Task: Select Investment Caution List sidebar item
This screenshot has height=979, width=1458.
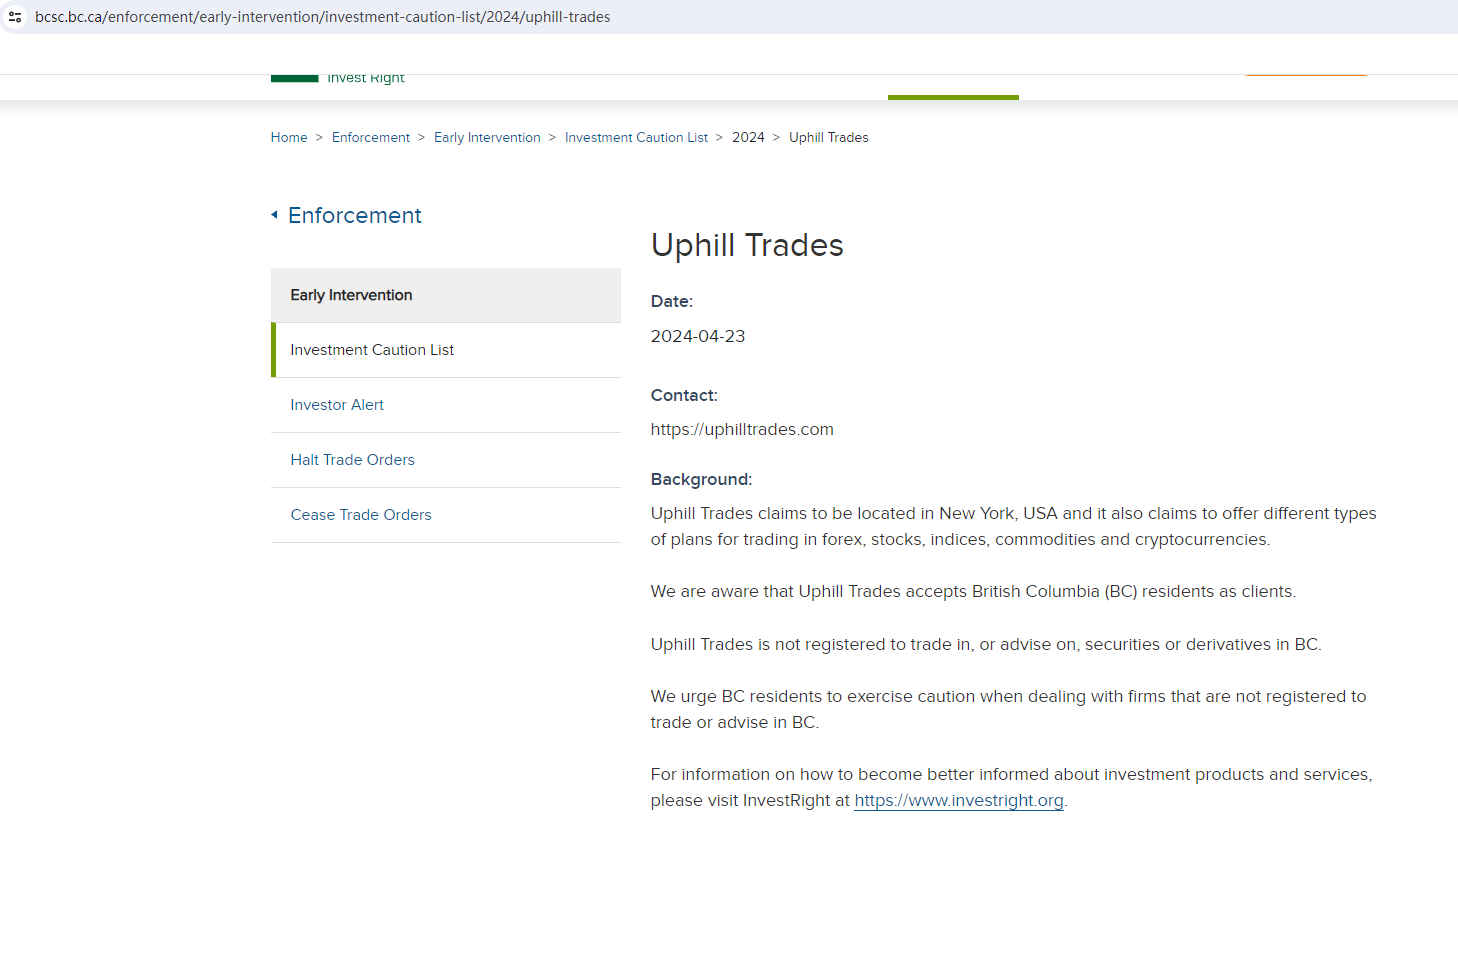Action: tap(372, 350)
